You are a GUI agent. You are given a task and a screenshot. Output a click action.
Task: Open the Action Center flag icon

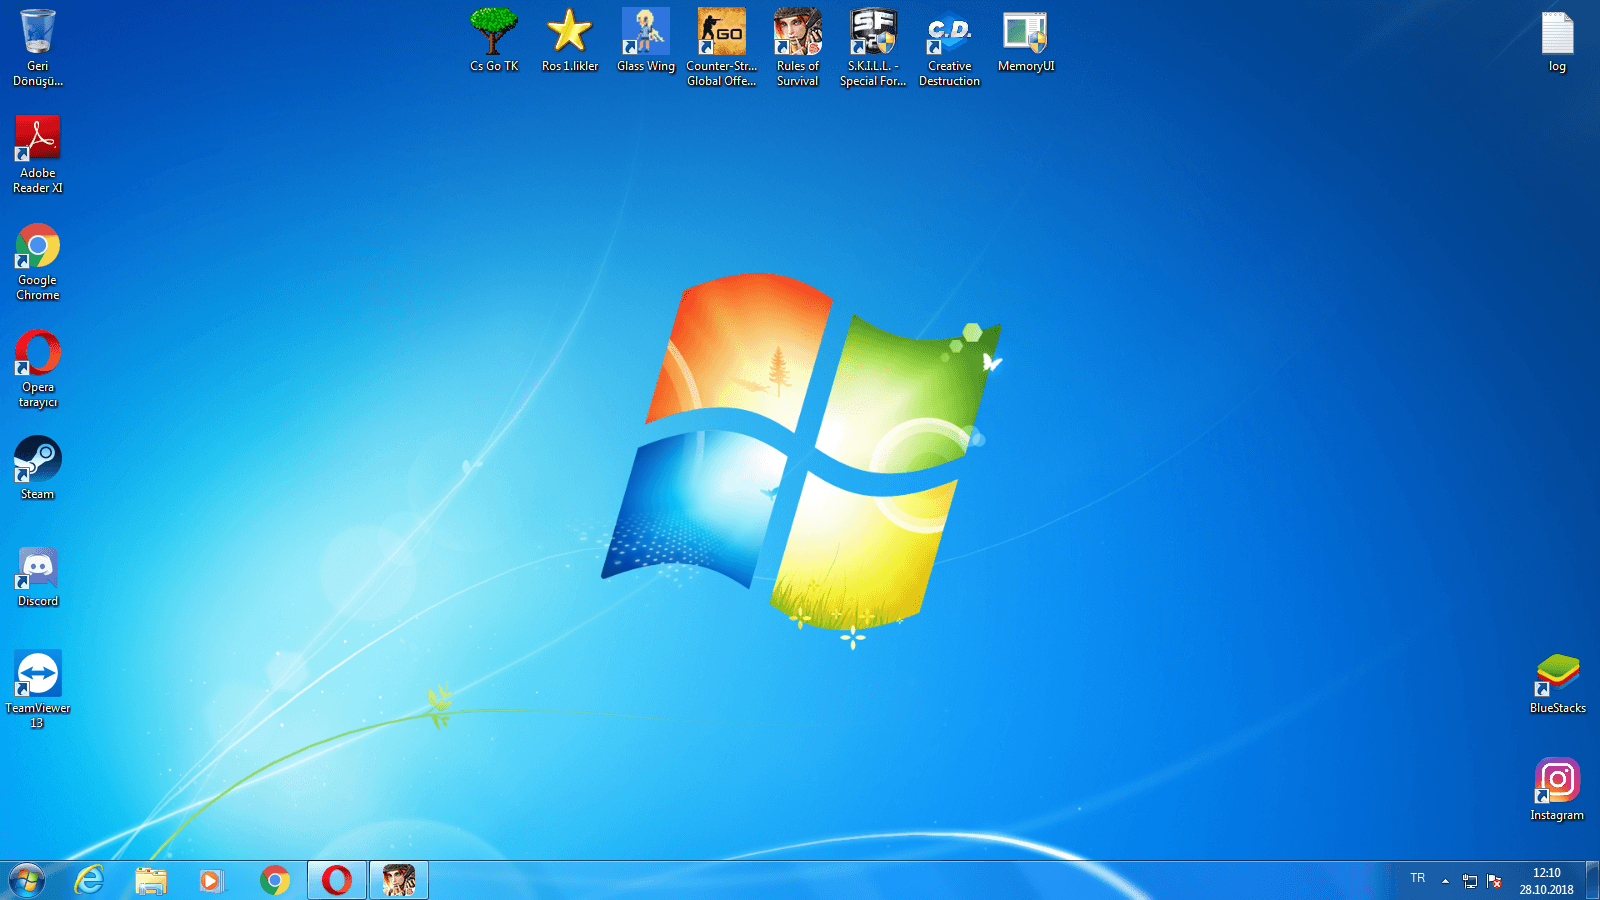pyautogui.click(x=1494, y=881)
